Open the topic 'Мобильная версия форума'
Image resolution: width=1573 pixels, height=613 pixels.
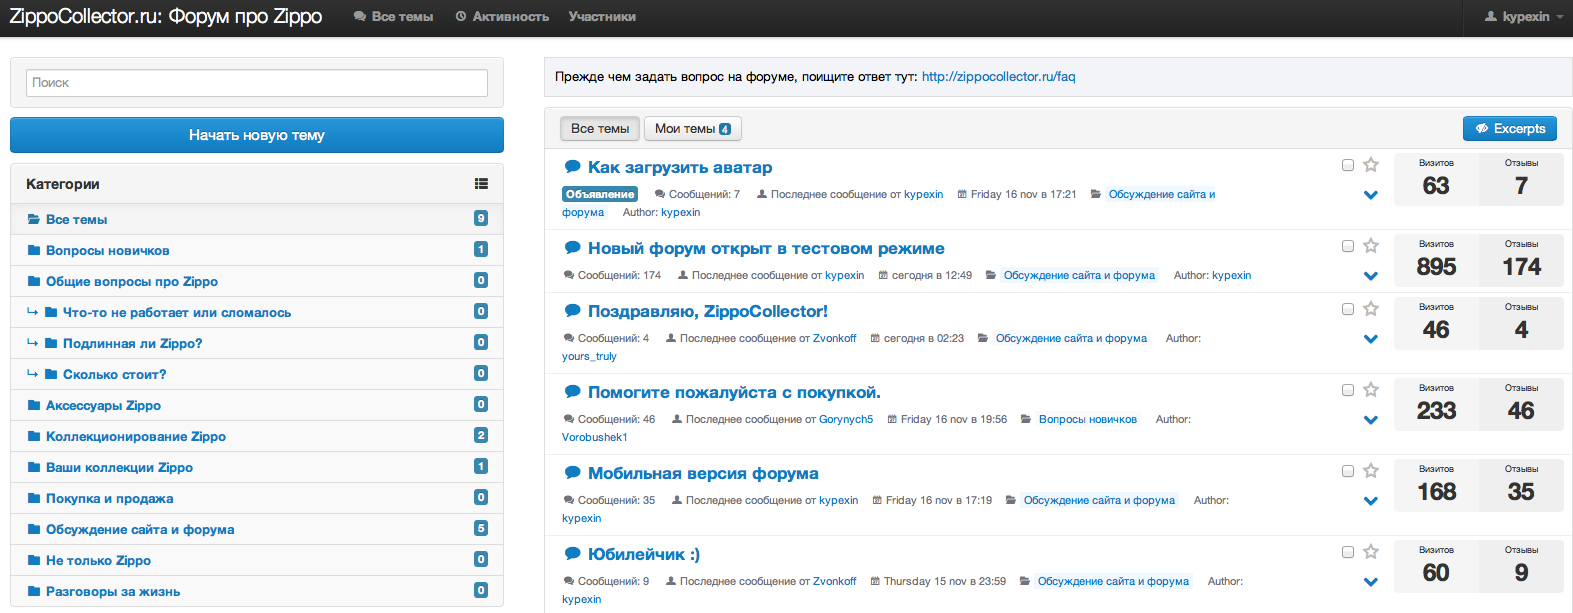[703, 473]
